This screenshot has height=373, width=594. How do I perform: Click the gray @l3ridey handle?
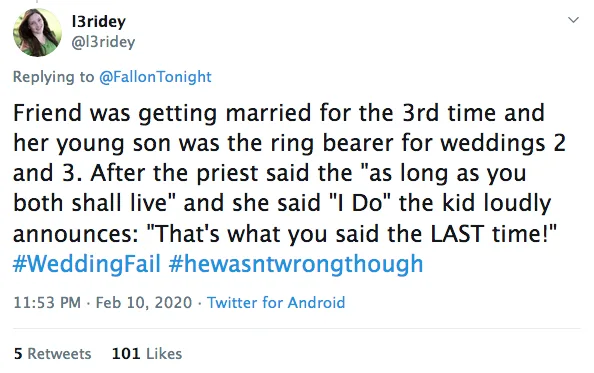(103, 42)
